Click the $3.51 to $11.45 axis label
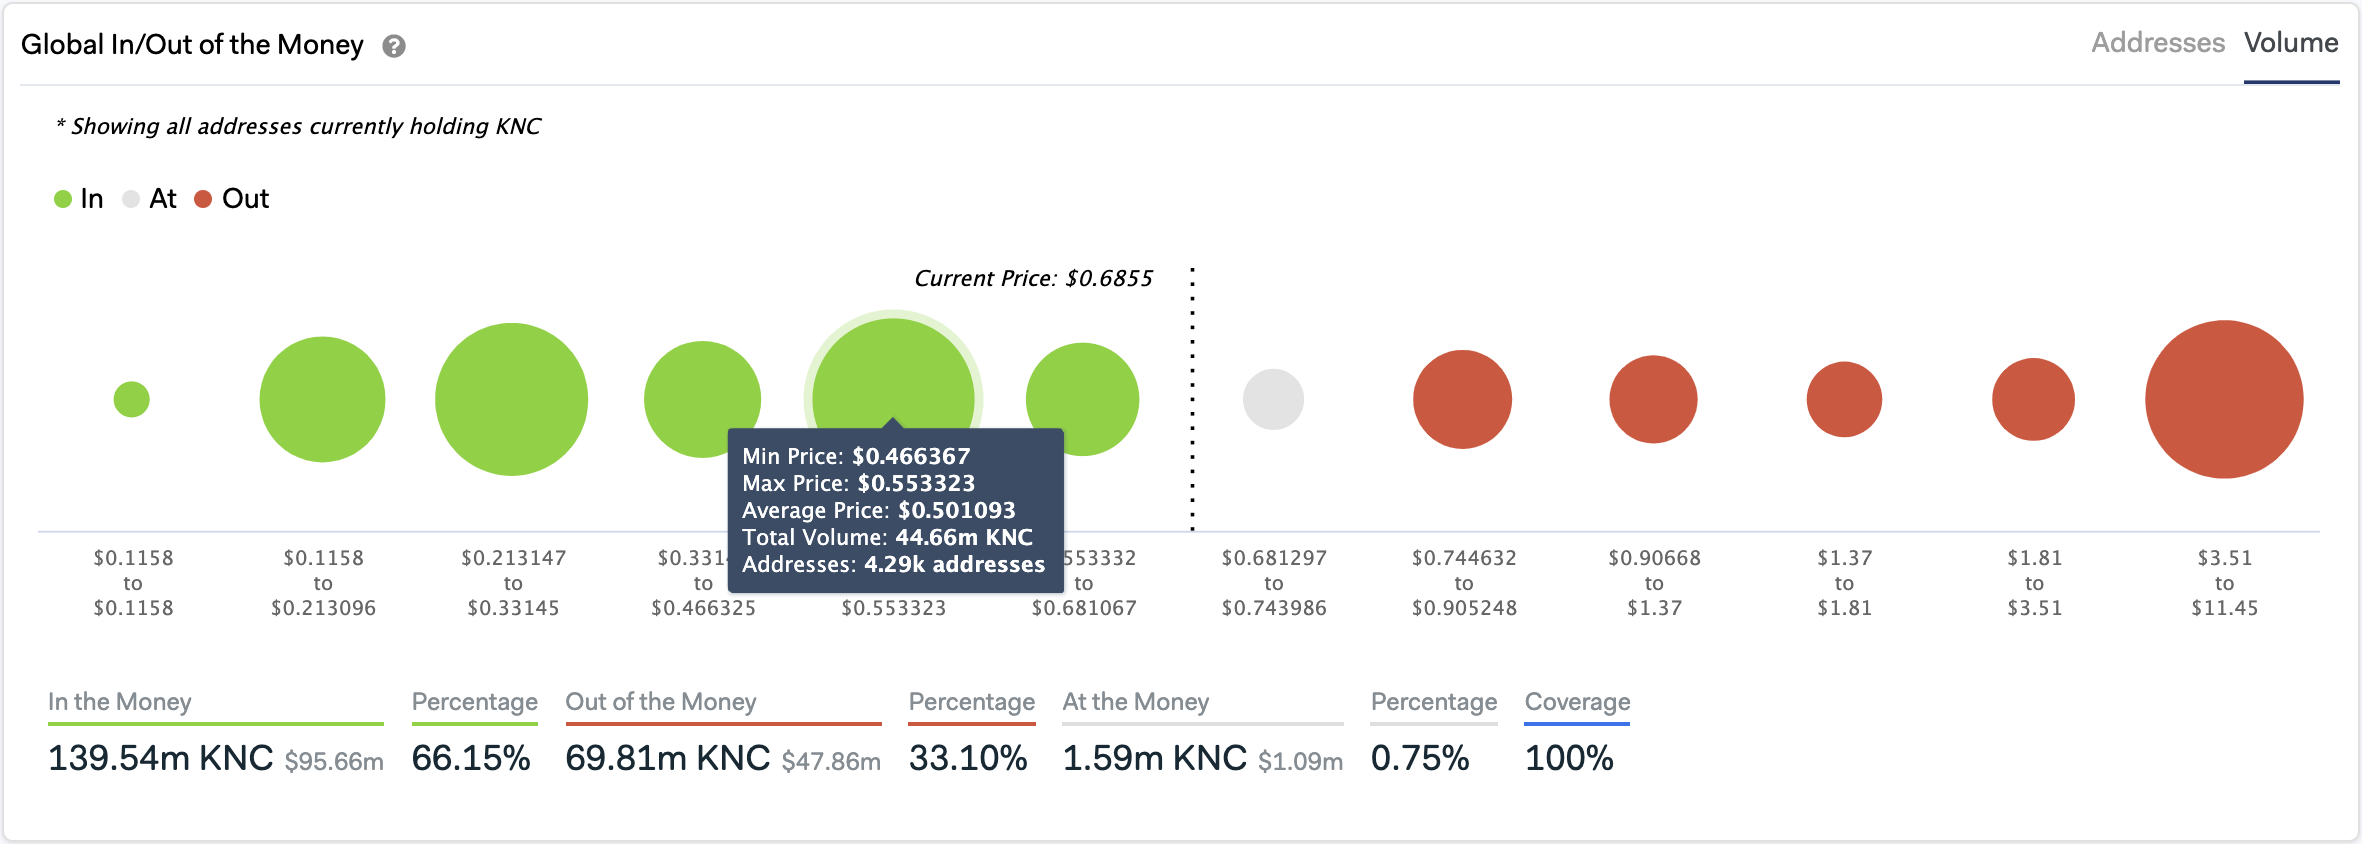Image resolution: width=2362 pixels, height=844 pixels. (x=2224, y=583)
